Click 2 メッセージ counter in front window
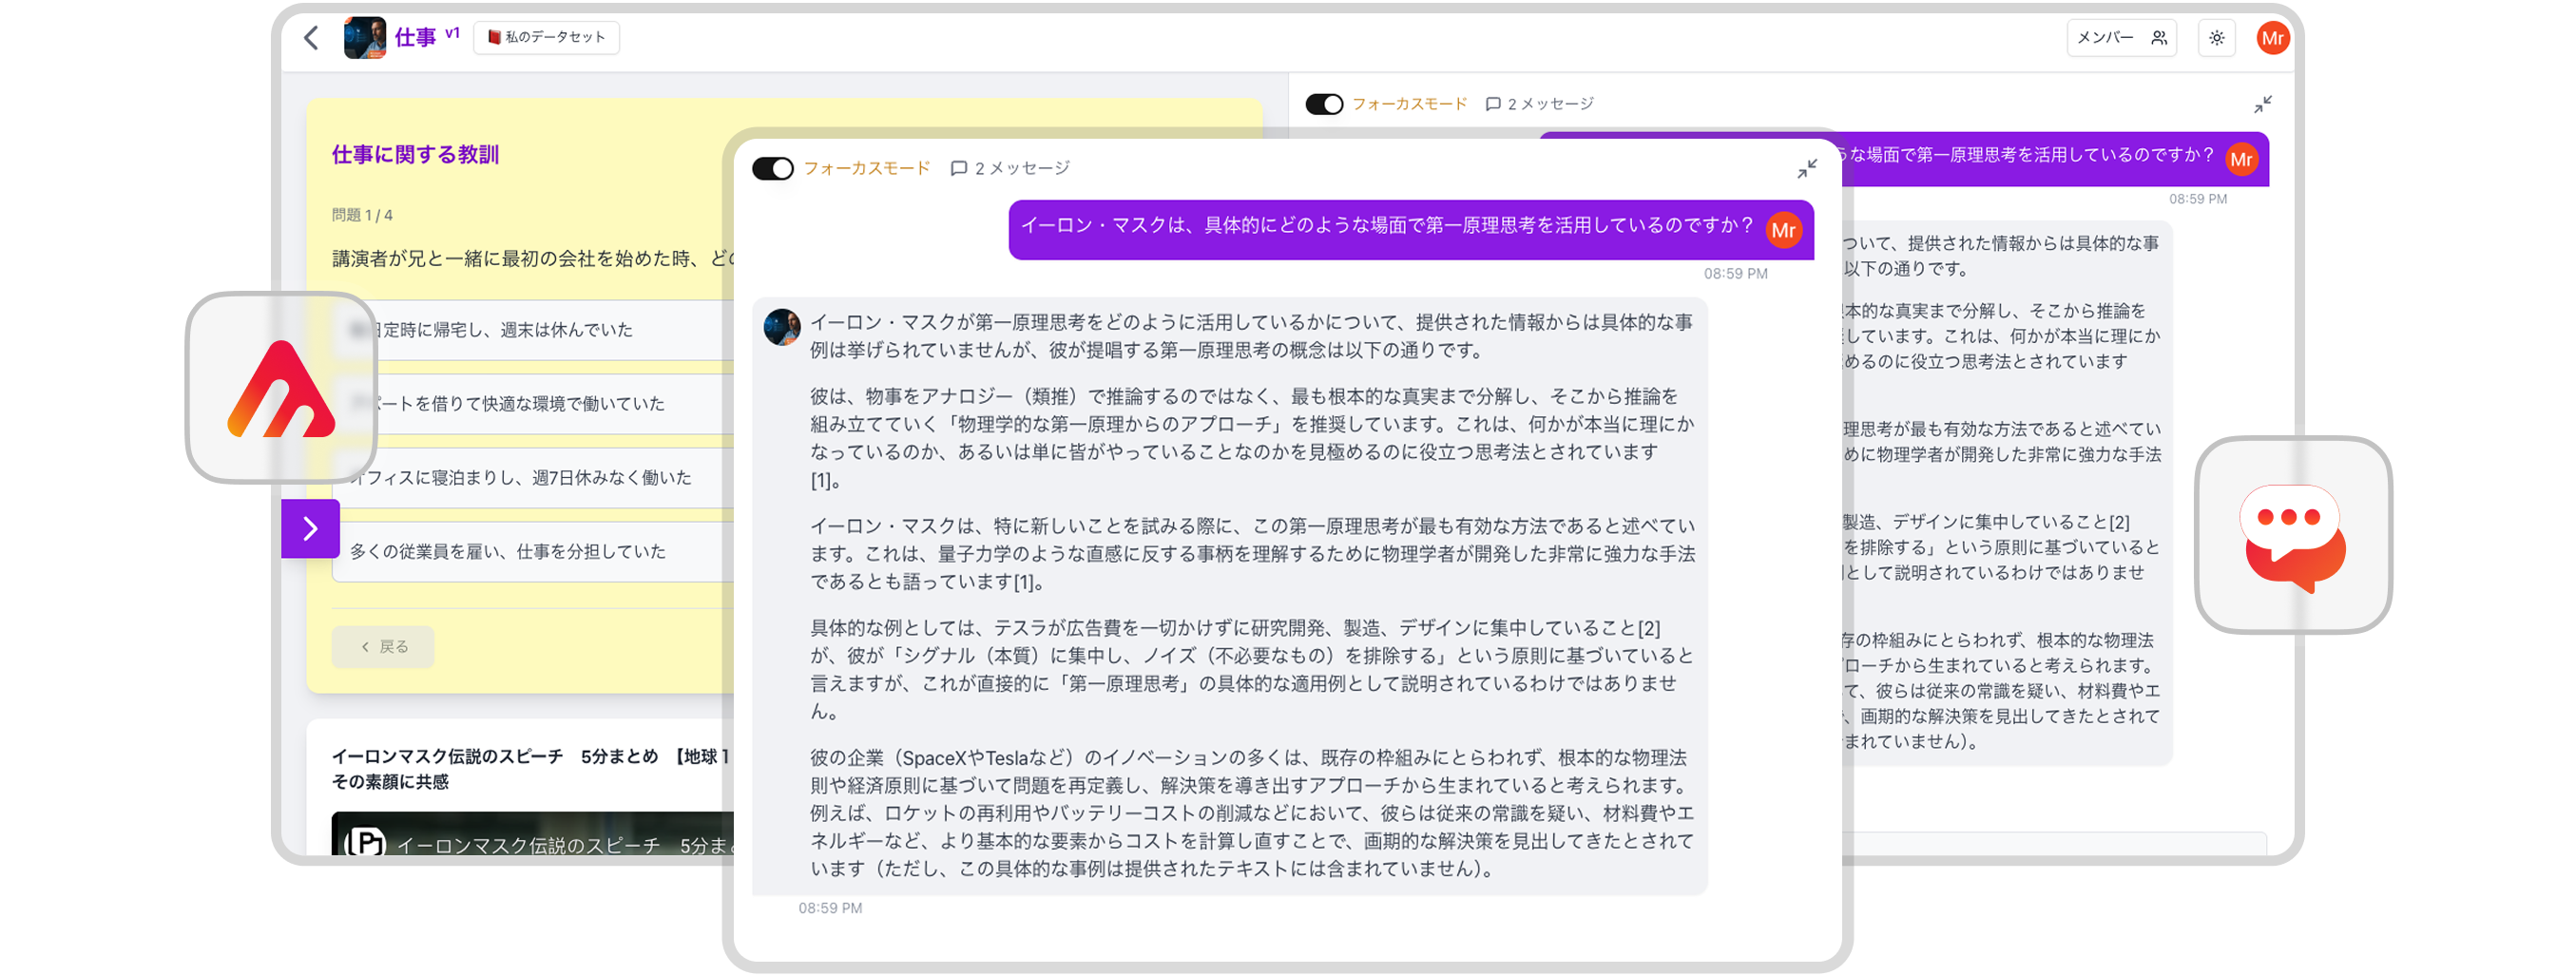The height and width of the screenshot is (975, 2576). click(1010, 168)
